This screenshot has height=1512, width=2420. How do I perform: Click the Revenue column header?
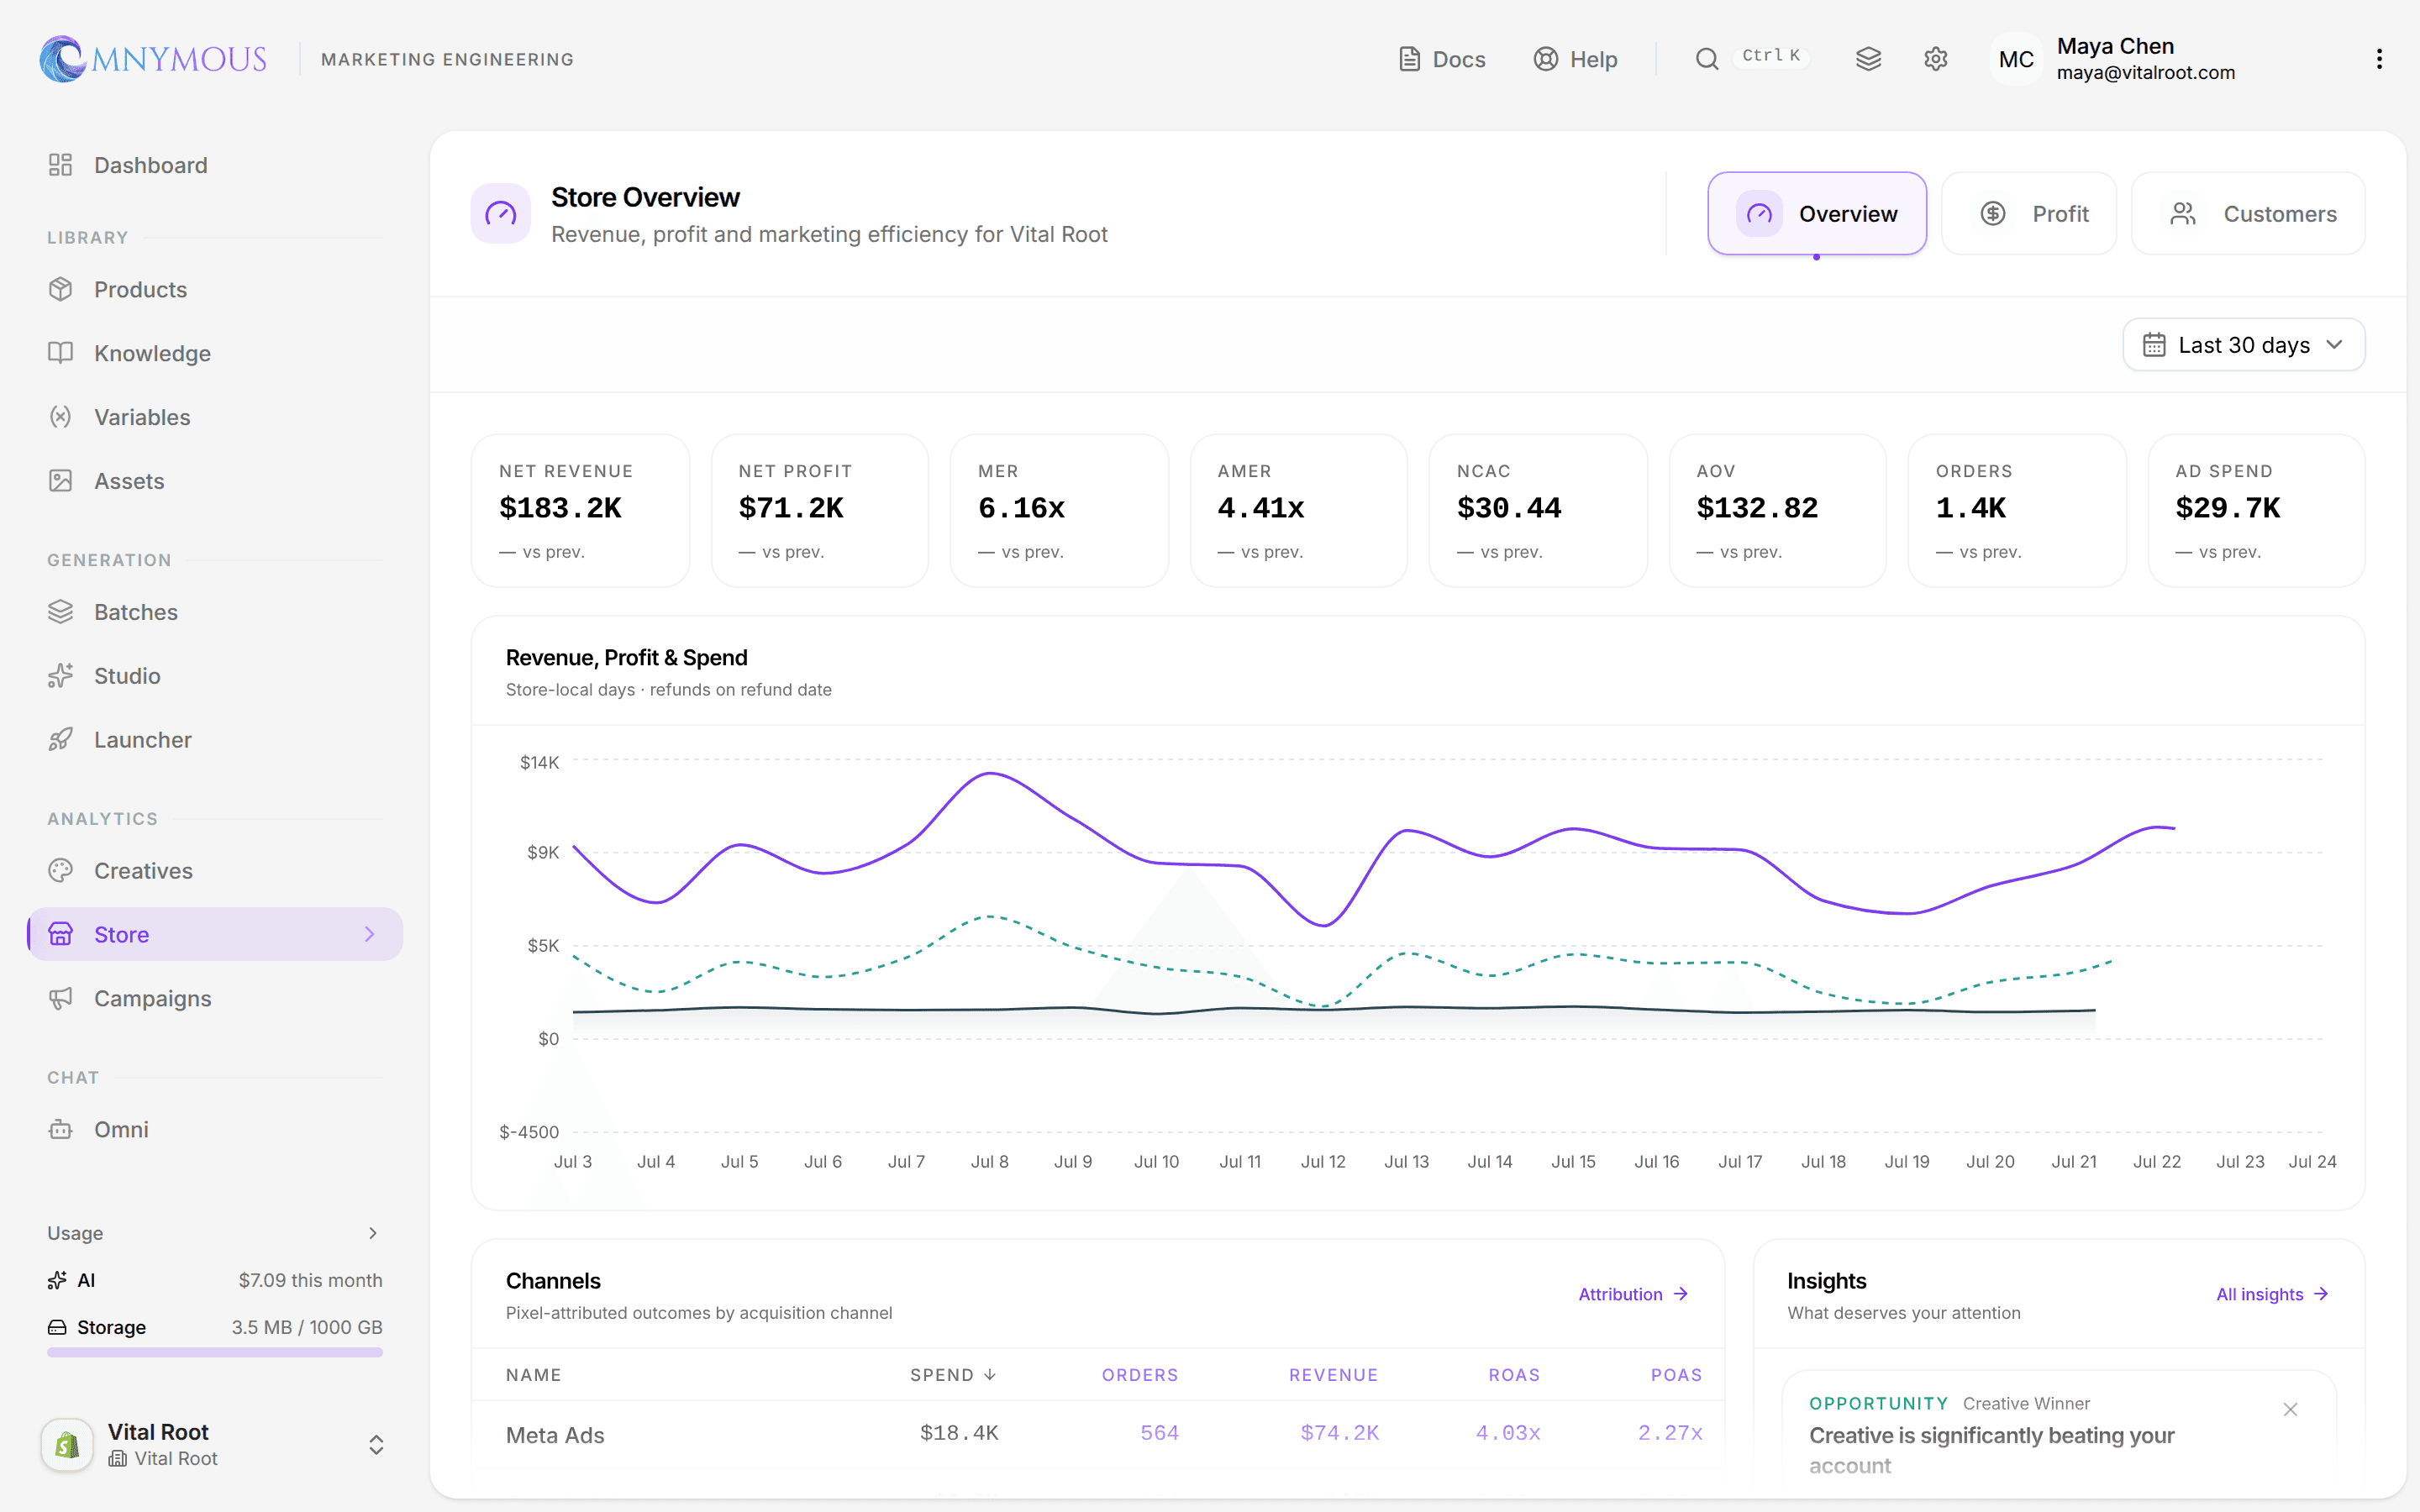click(1333, 1375)
